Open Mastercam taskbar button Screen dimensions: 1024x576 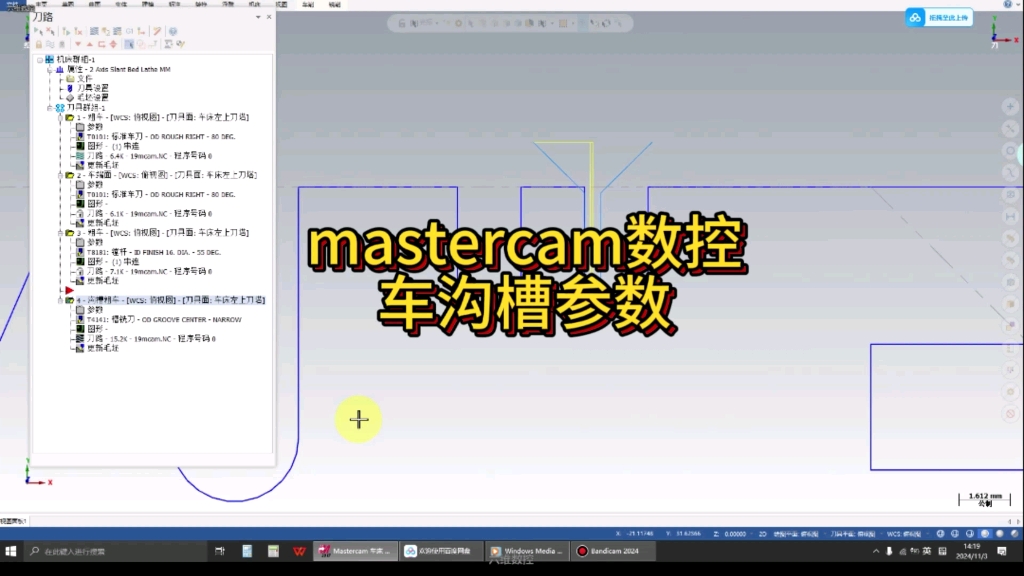(355, 551)
